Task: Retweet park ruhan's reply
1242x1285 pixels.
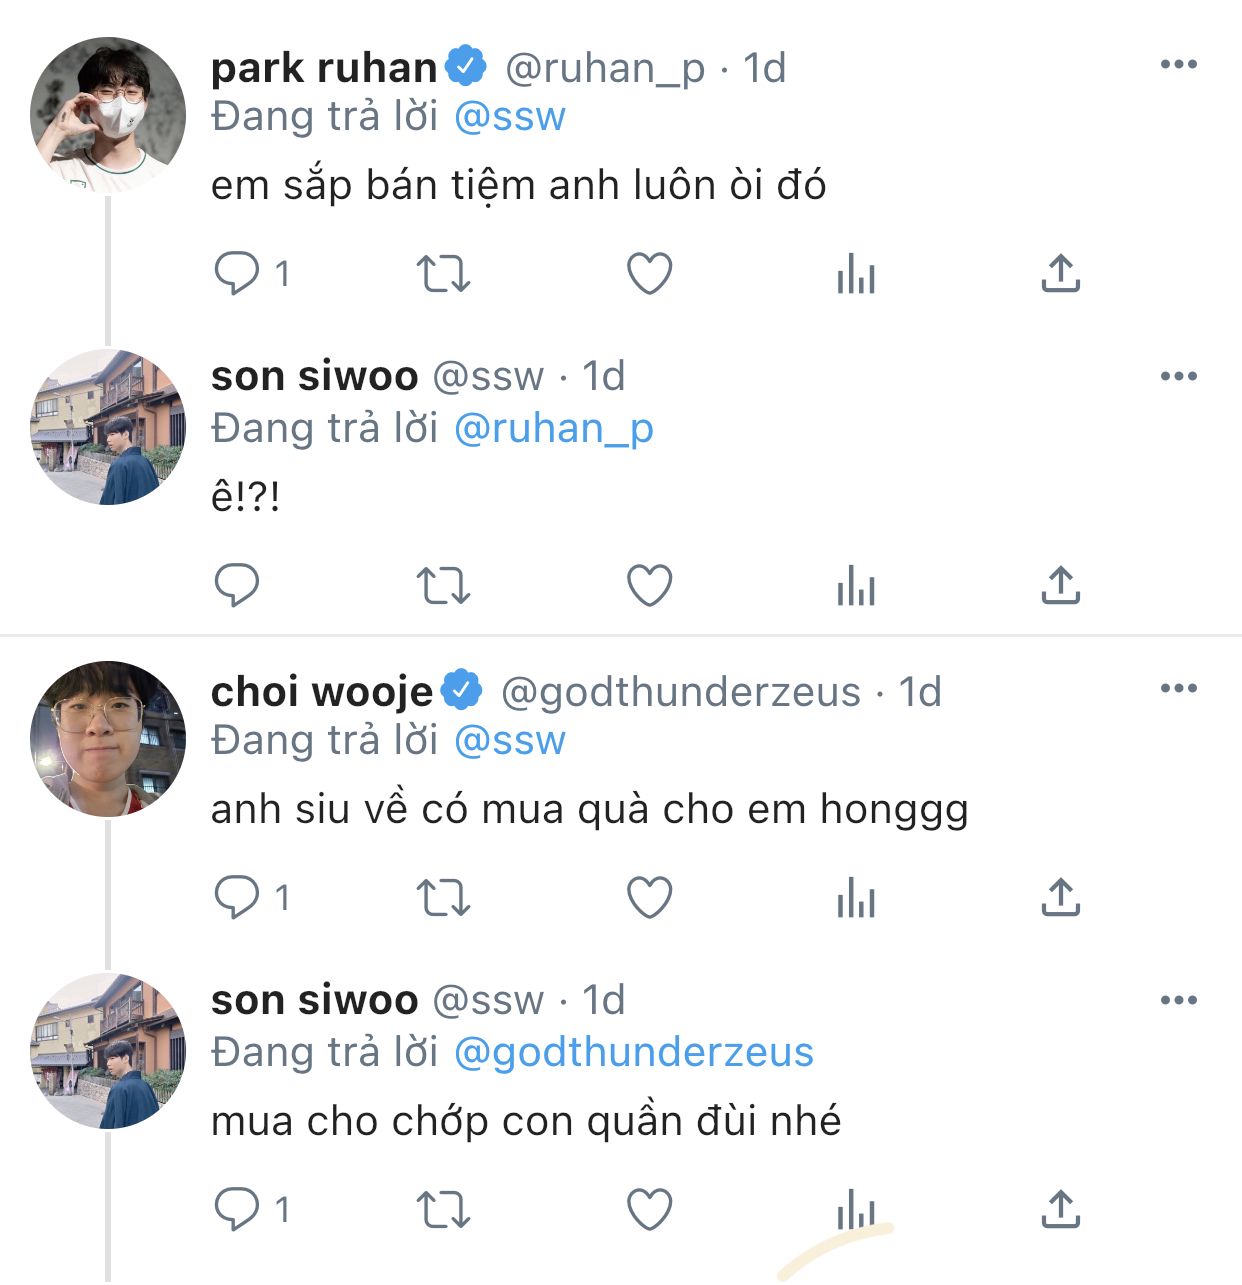Action: point(443,273)
